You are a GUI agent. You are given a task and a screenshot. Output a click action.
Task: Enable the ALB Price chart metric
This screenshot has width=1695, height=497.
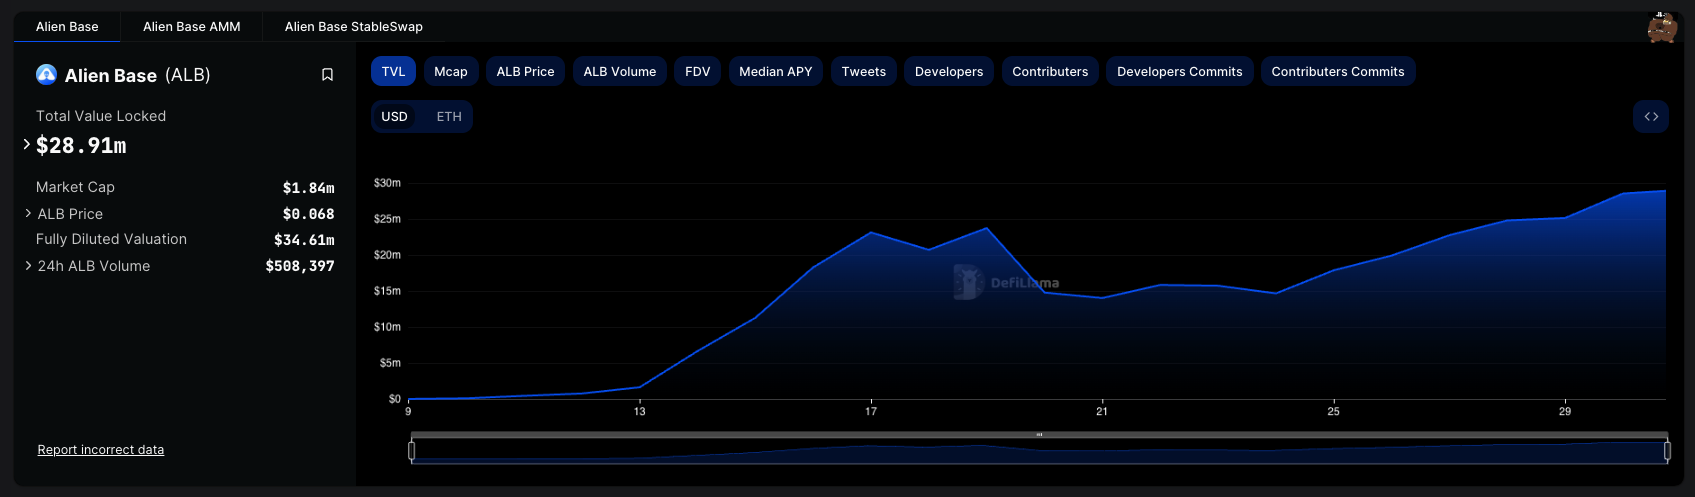[525, 72]
